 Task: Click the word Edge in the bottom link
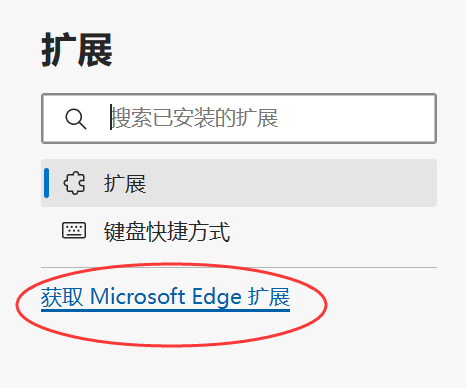tap(217, 297)
